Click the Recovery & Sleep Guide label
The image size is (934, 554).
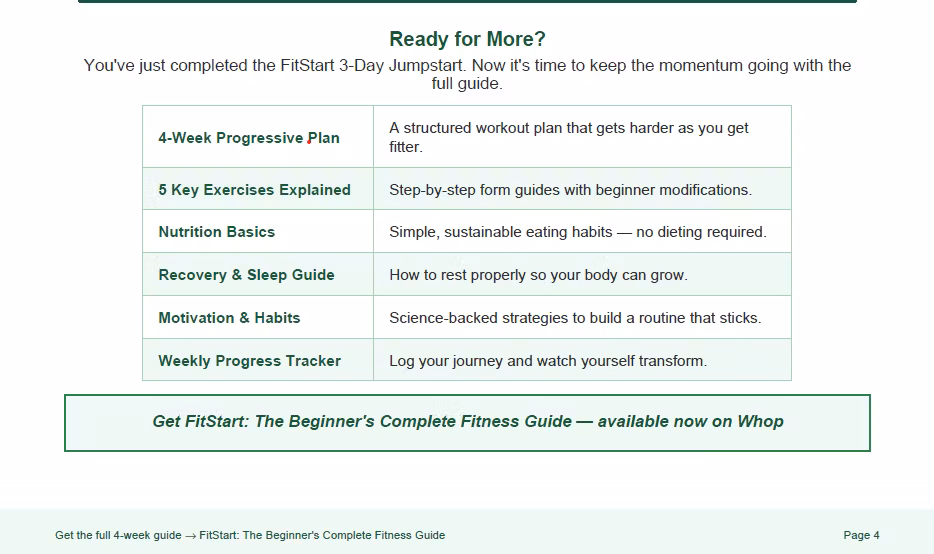[x=246, y=275]
